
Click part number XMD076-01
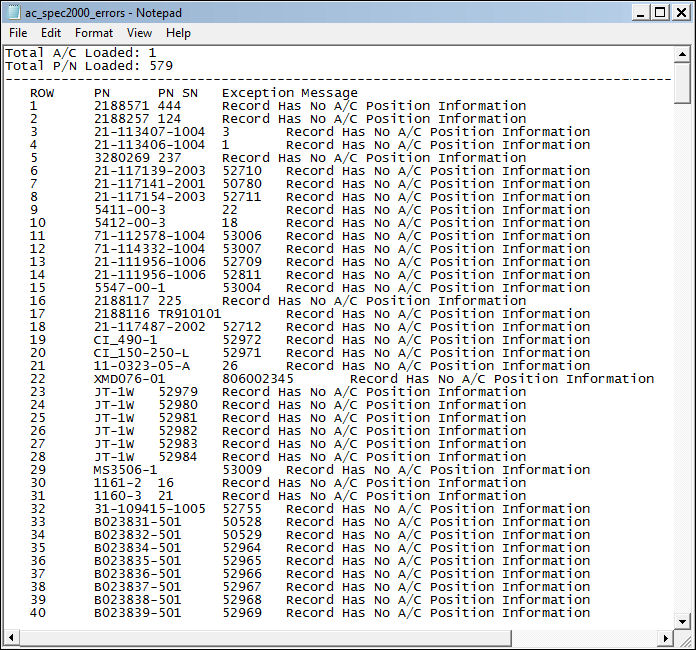[x=130, y=378]
